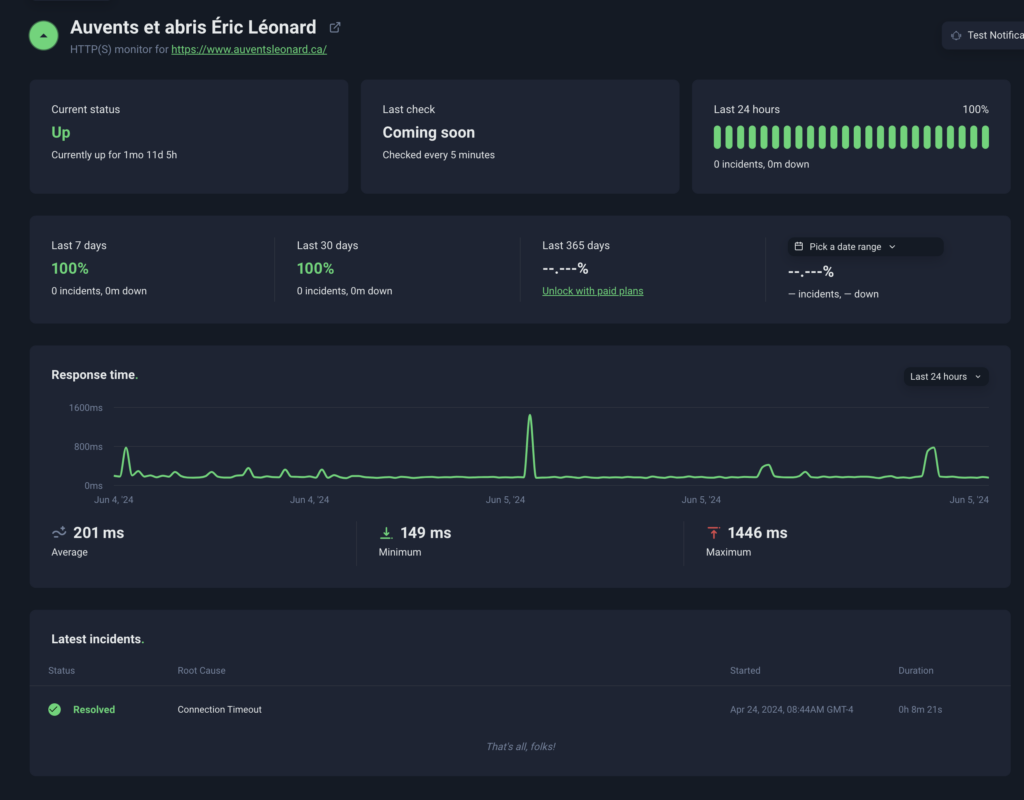Click the Test Notification button icon

956,35
